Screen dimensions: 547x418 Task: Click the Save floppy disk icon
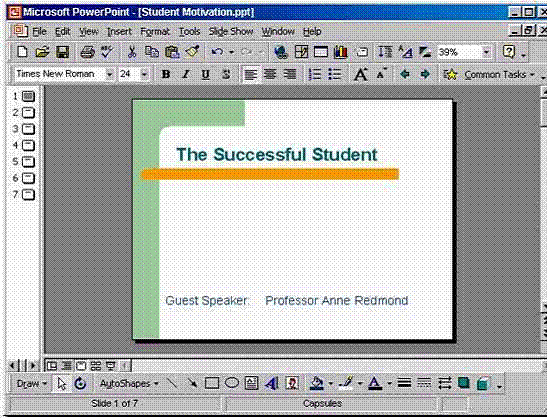tap(63, 52)
